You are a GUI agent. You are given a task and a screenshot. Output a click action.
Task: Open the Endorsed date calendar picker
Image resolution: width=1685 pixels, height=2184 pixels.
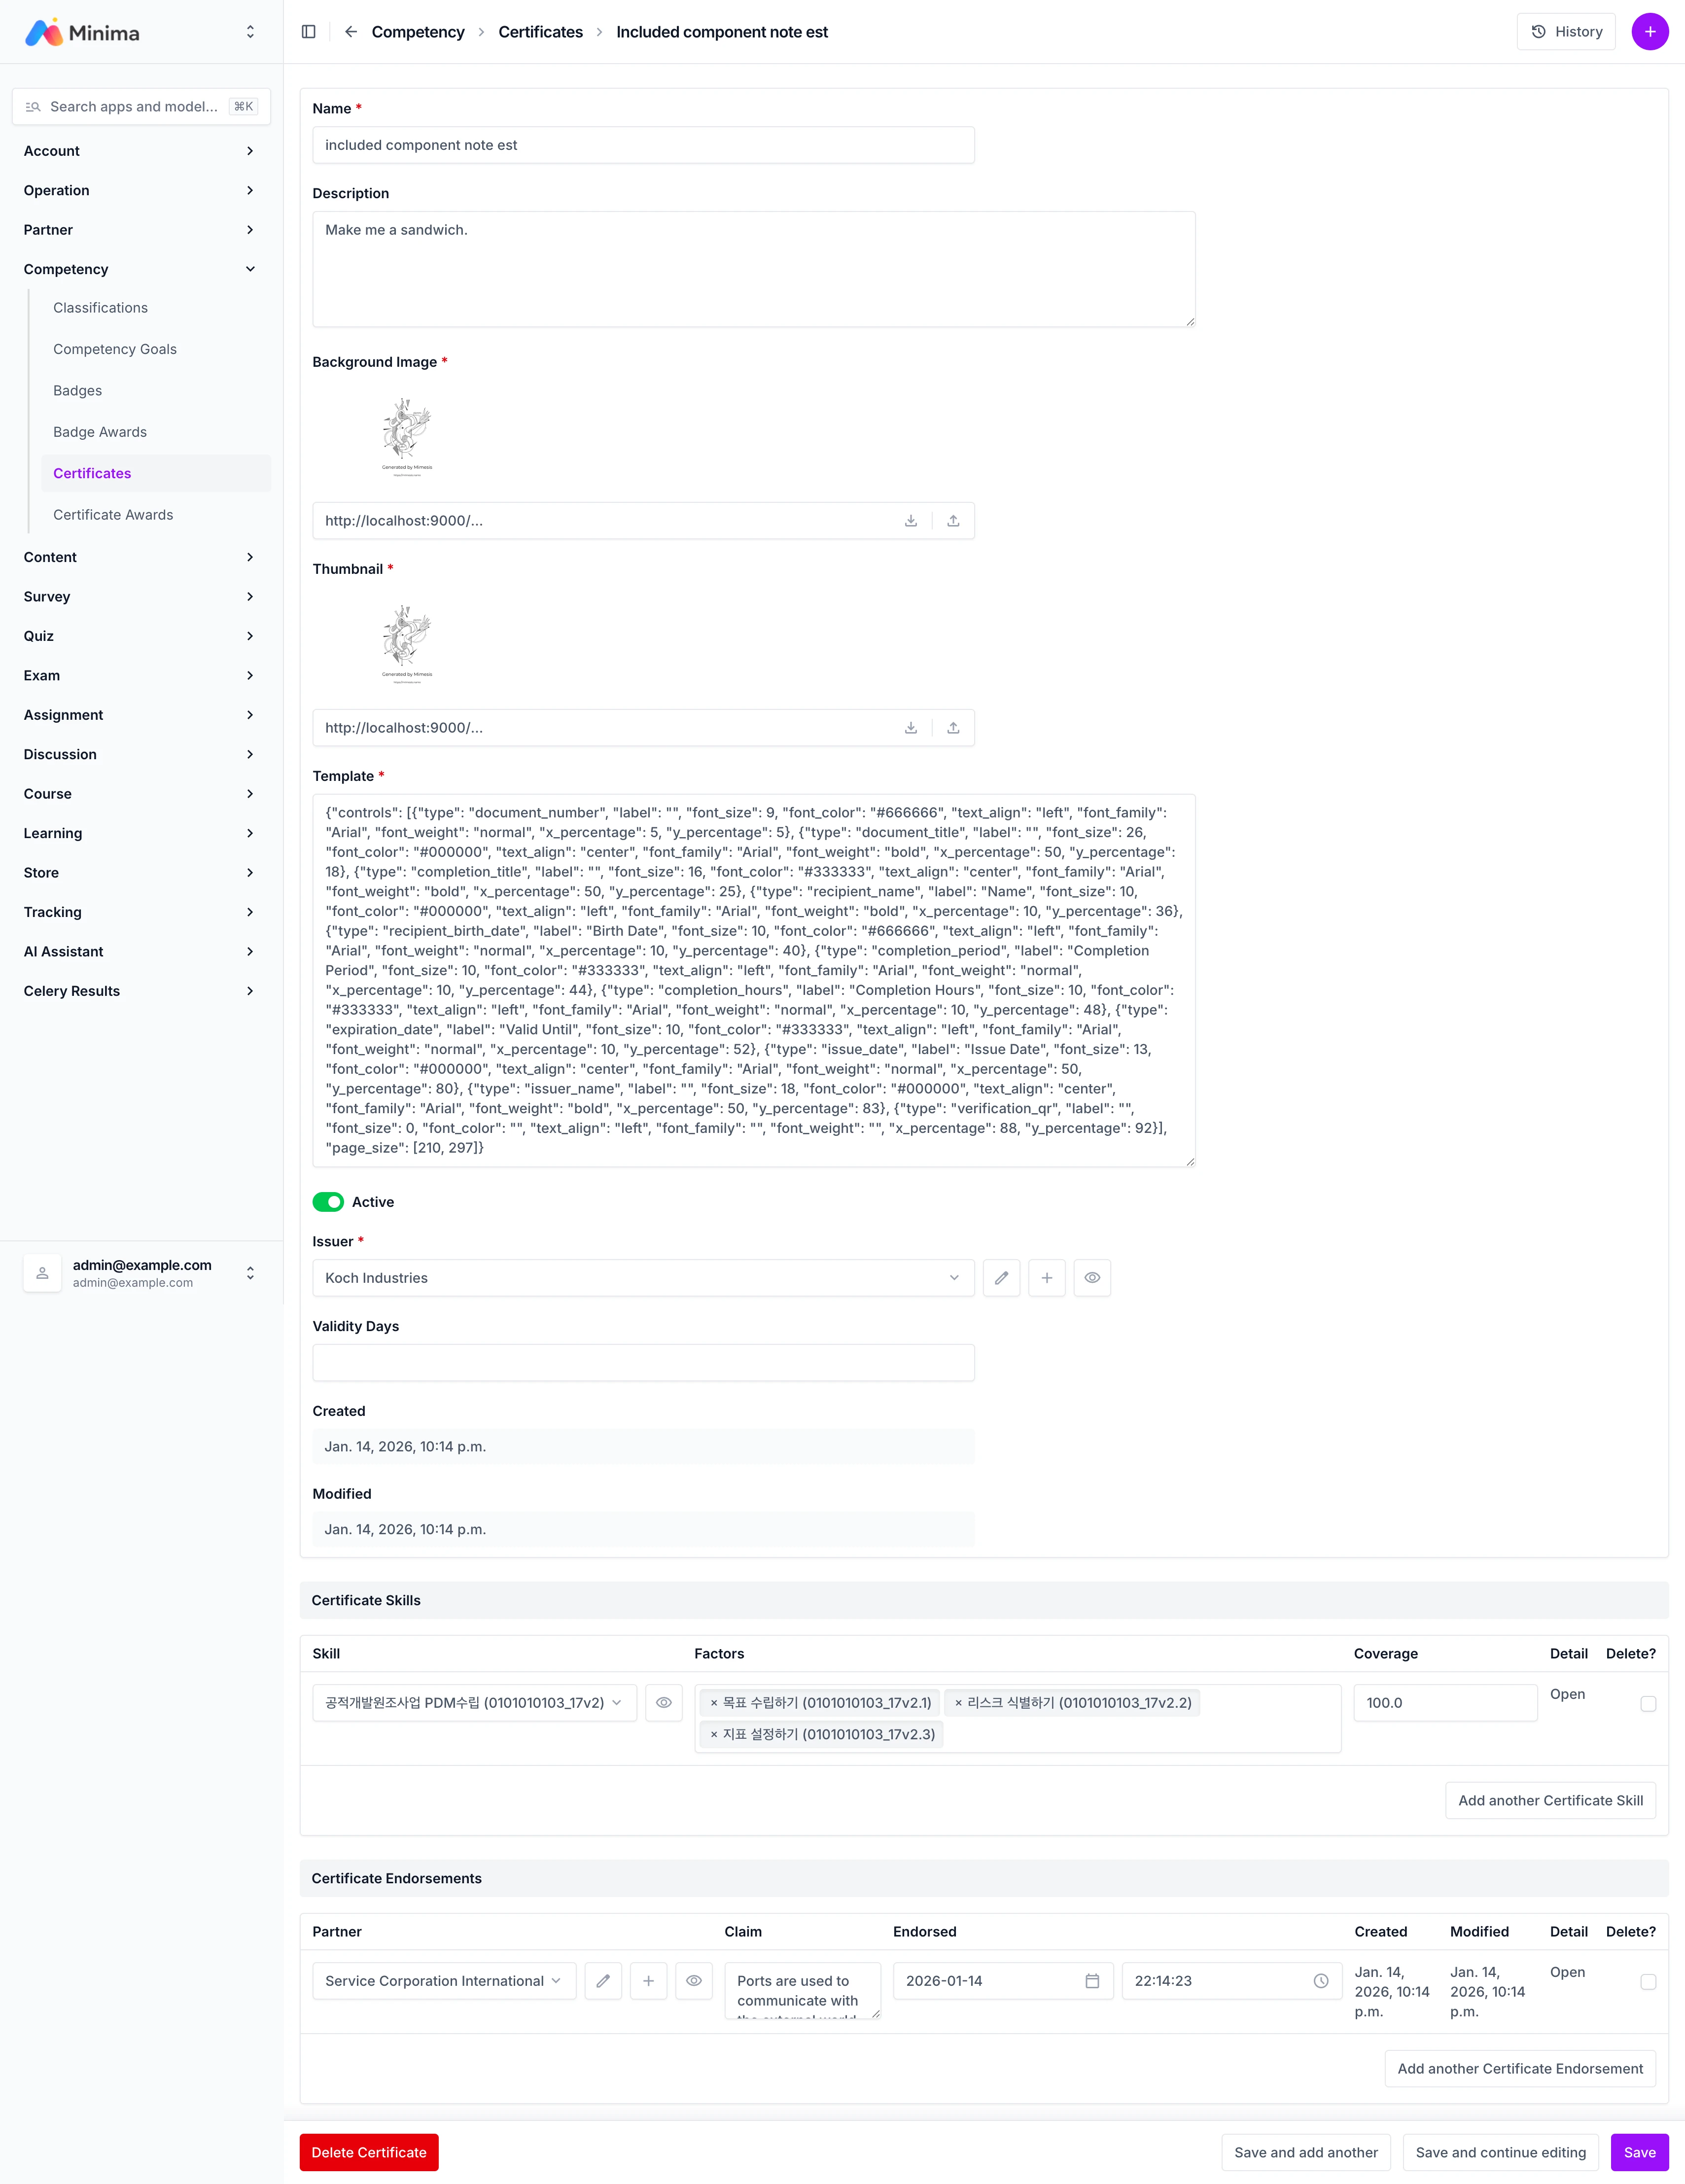click(x=1092, y=1981)
